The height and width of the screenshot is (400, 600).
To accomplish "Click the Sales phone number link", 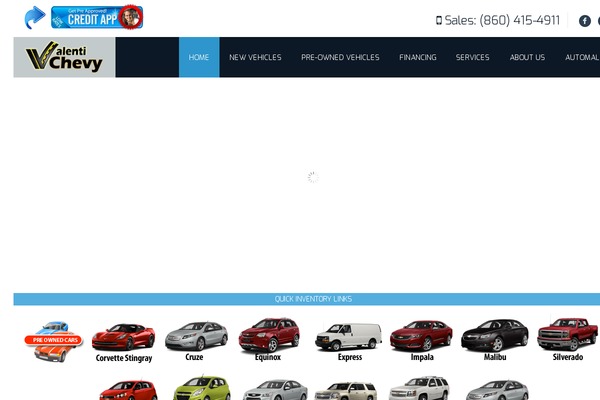I will coord(502,20).
